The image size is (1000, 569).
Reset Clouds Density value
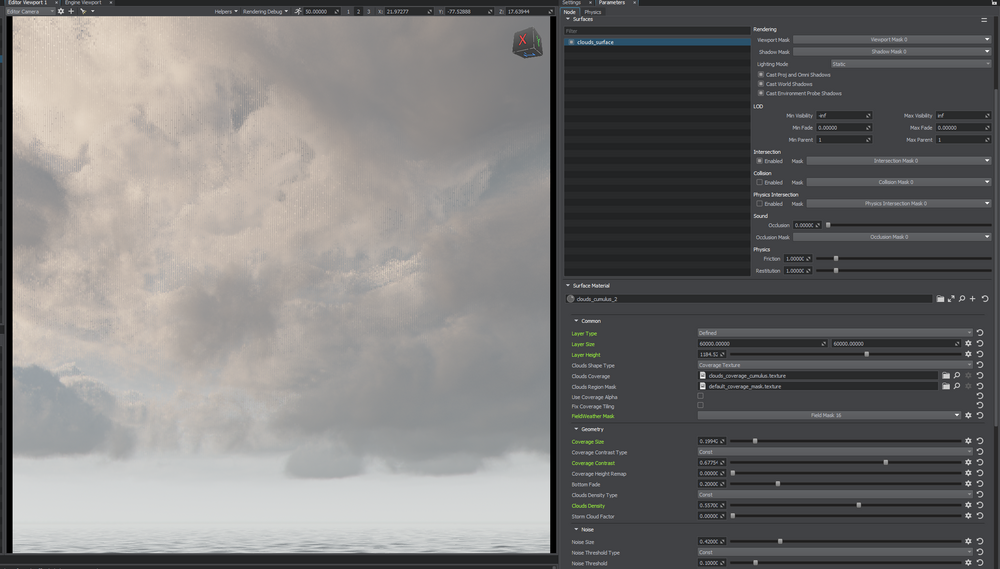(x=980, y=505)
